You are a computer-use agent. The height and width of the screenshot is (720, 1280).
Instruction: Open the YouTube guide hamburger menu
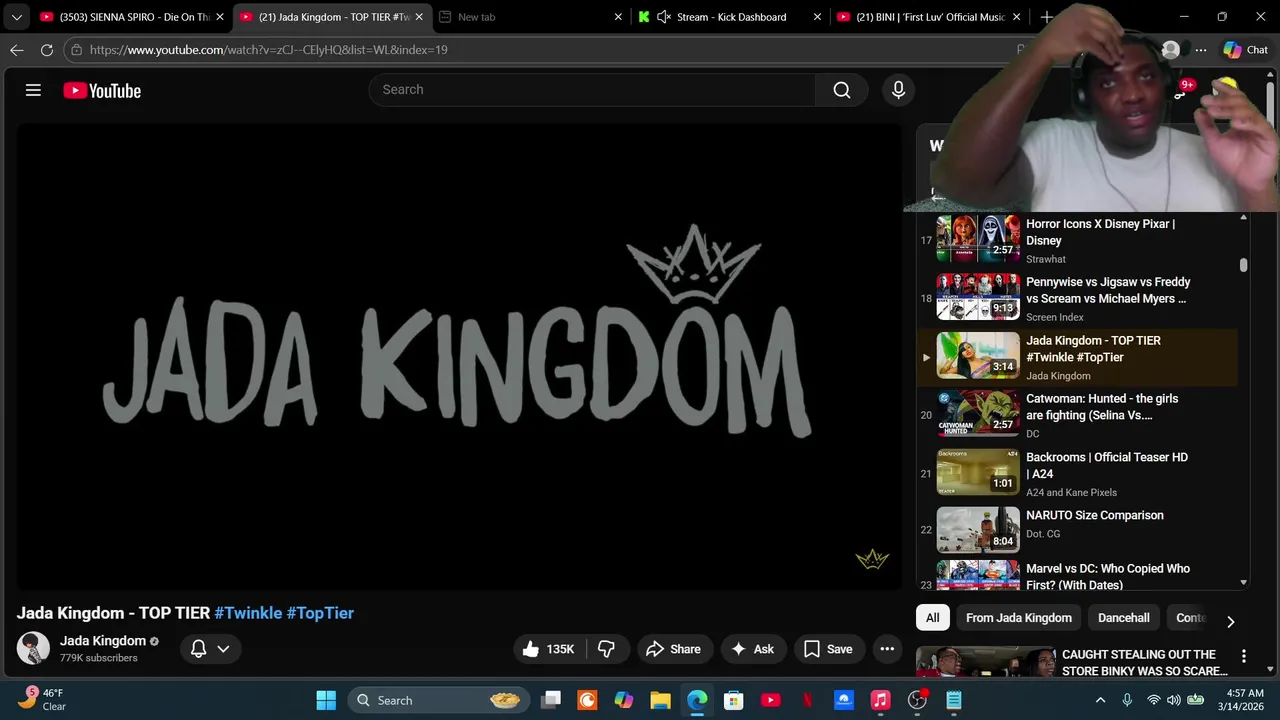[33, 90]
